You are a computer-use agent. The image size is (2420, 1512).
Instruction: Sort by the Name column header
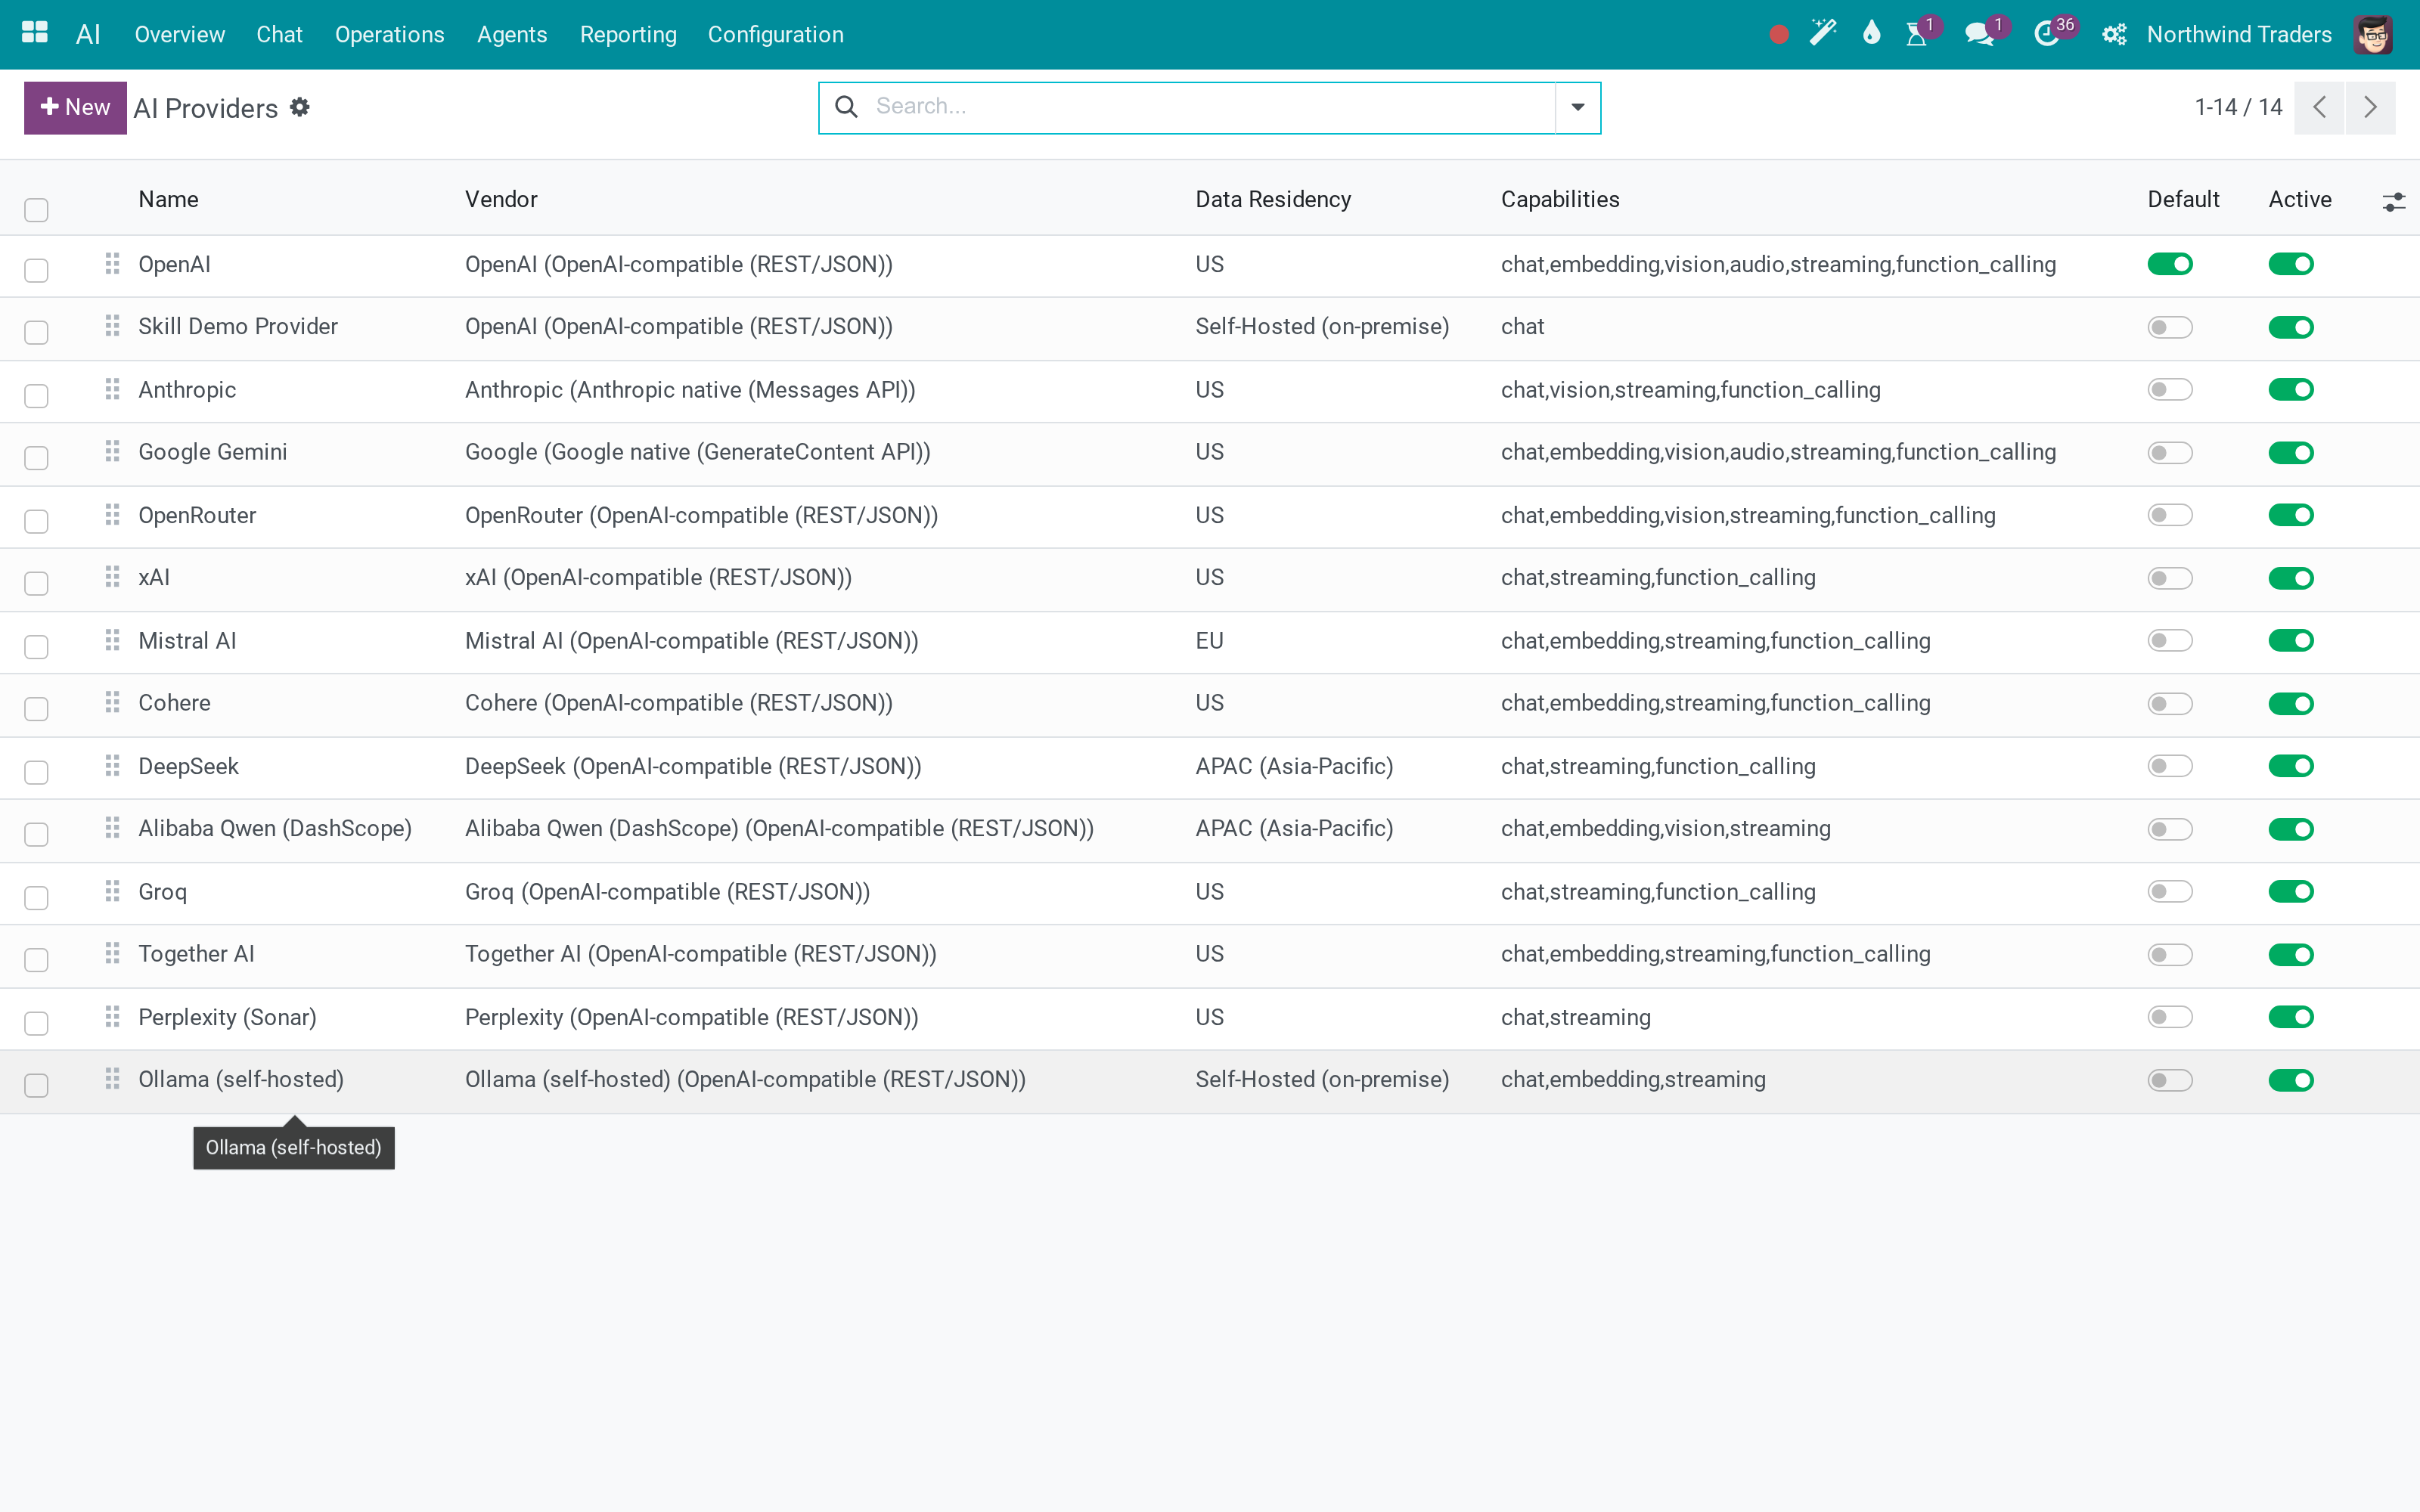click(x=168, y=199)
